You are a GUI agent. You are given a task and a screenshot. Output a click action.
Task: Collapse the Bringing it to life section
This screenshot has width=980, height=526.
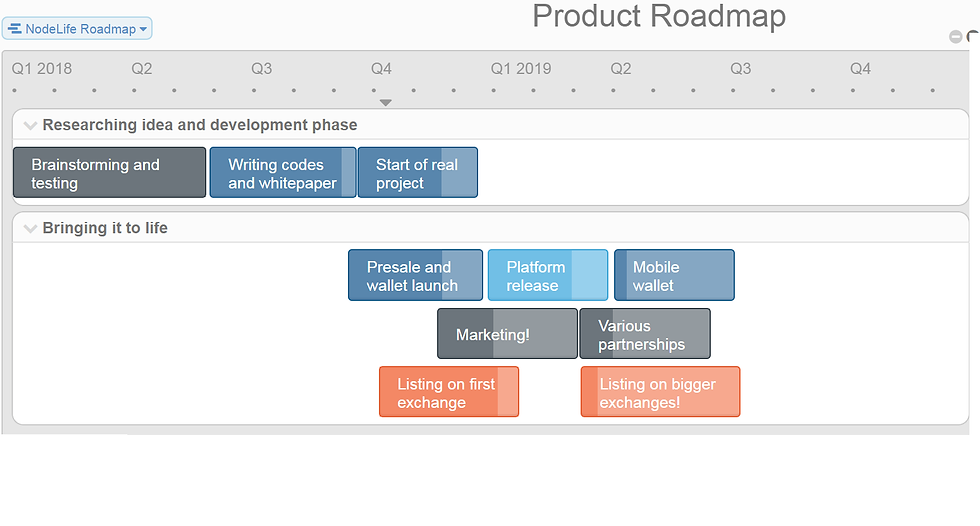click(x=29, y=229)
